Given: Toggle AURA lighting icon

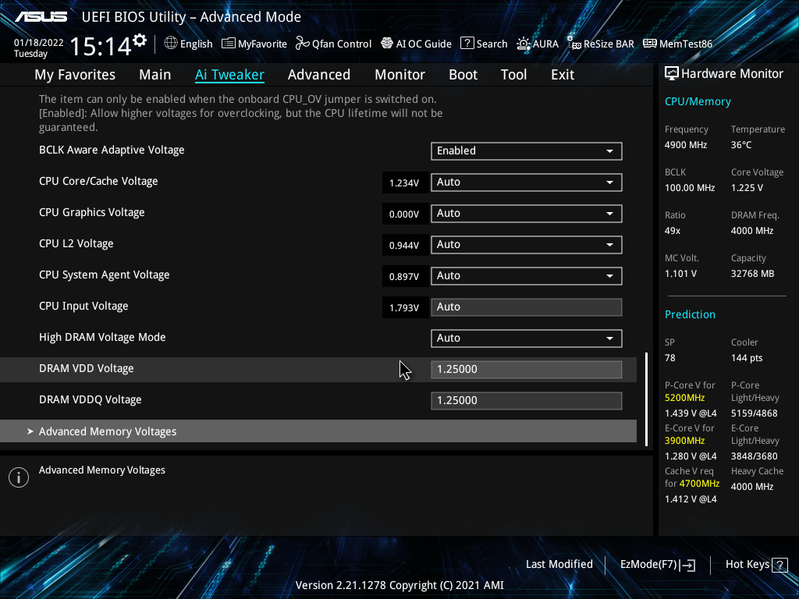Looking at the screenshot, I should point(523,44).
